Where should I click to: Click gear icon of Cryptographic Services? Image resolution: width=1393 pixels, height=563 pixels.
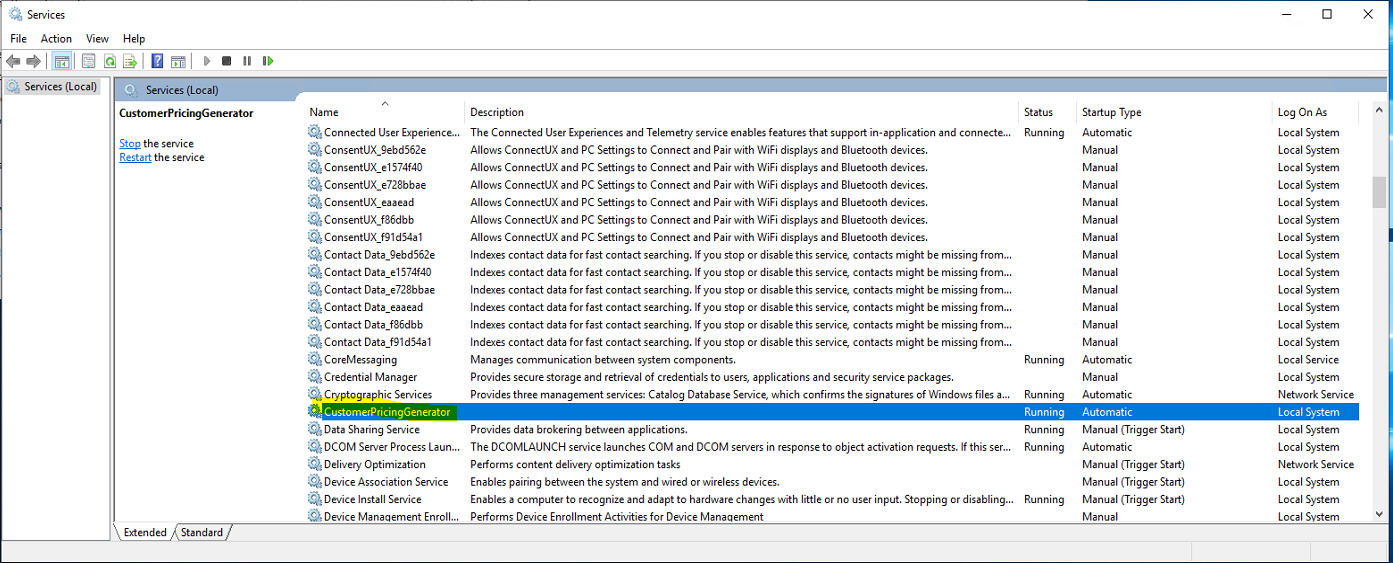315,394
